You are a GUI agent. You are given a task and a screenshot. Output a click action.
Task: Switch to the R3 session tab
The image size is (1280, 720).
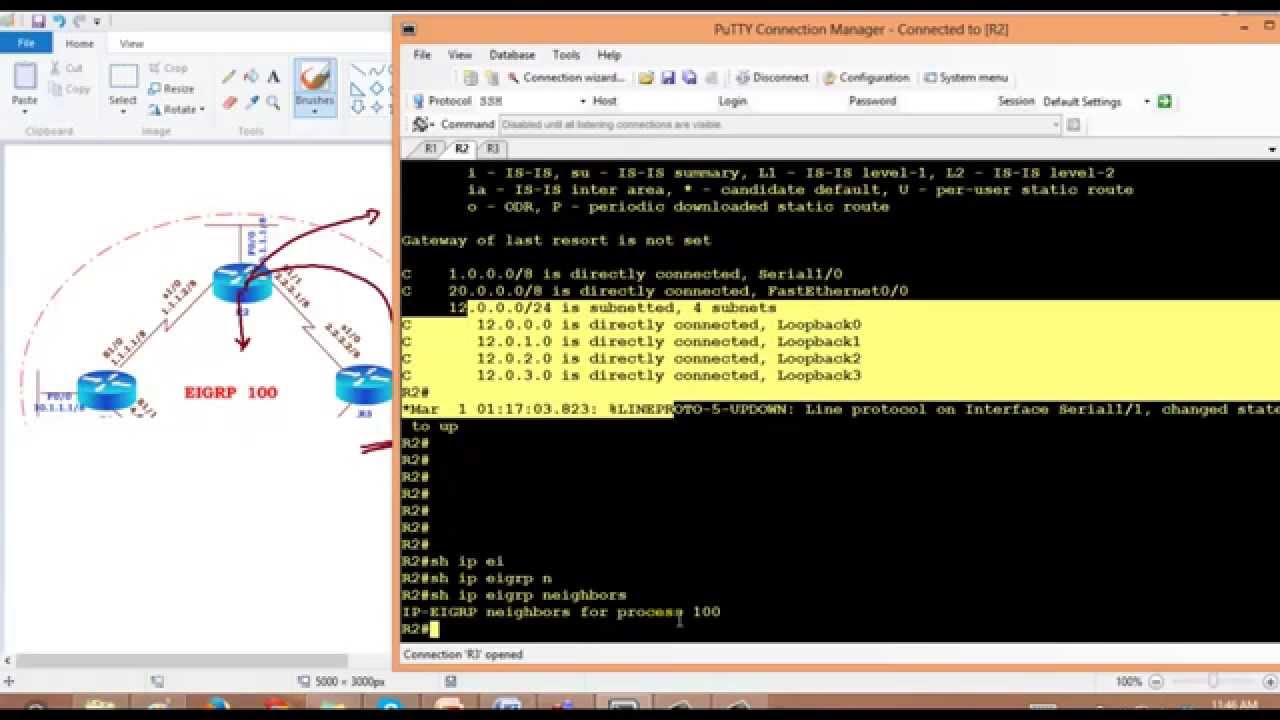pyautogui.click(x=492, y=148)
